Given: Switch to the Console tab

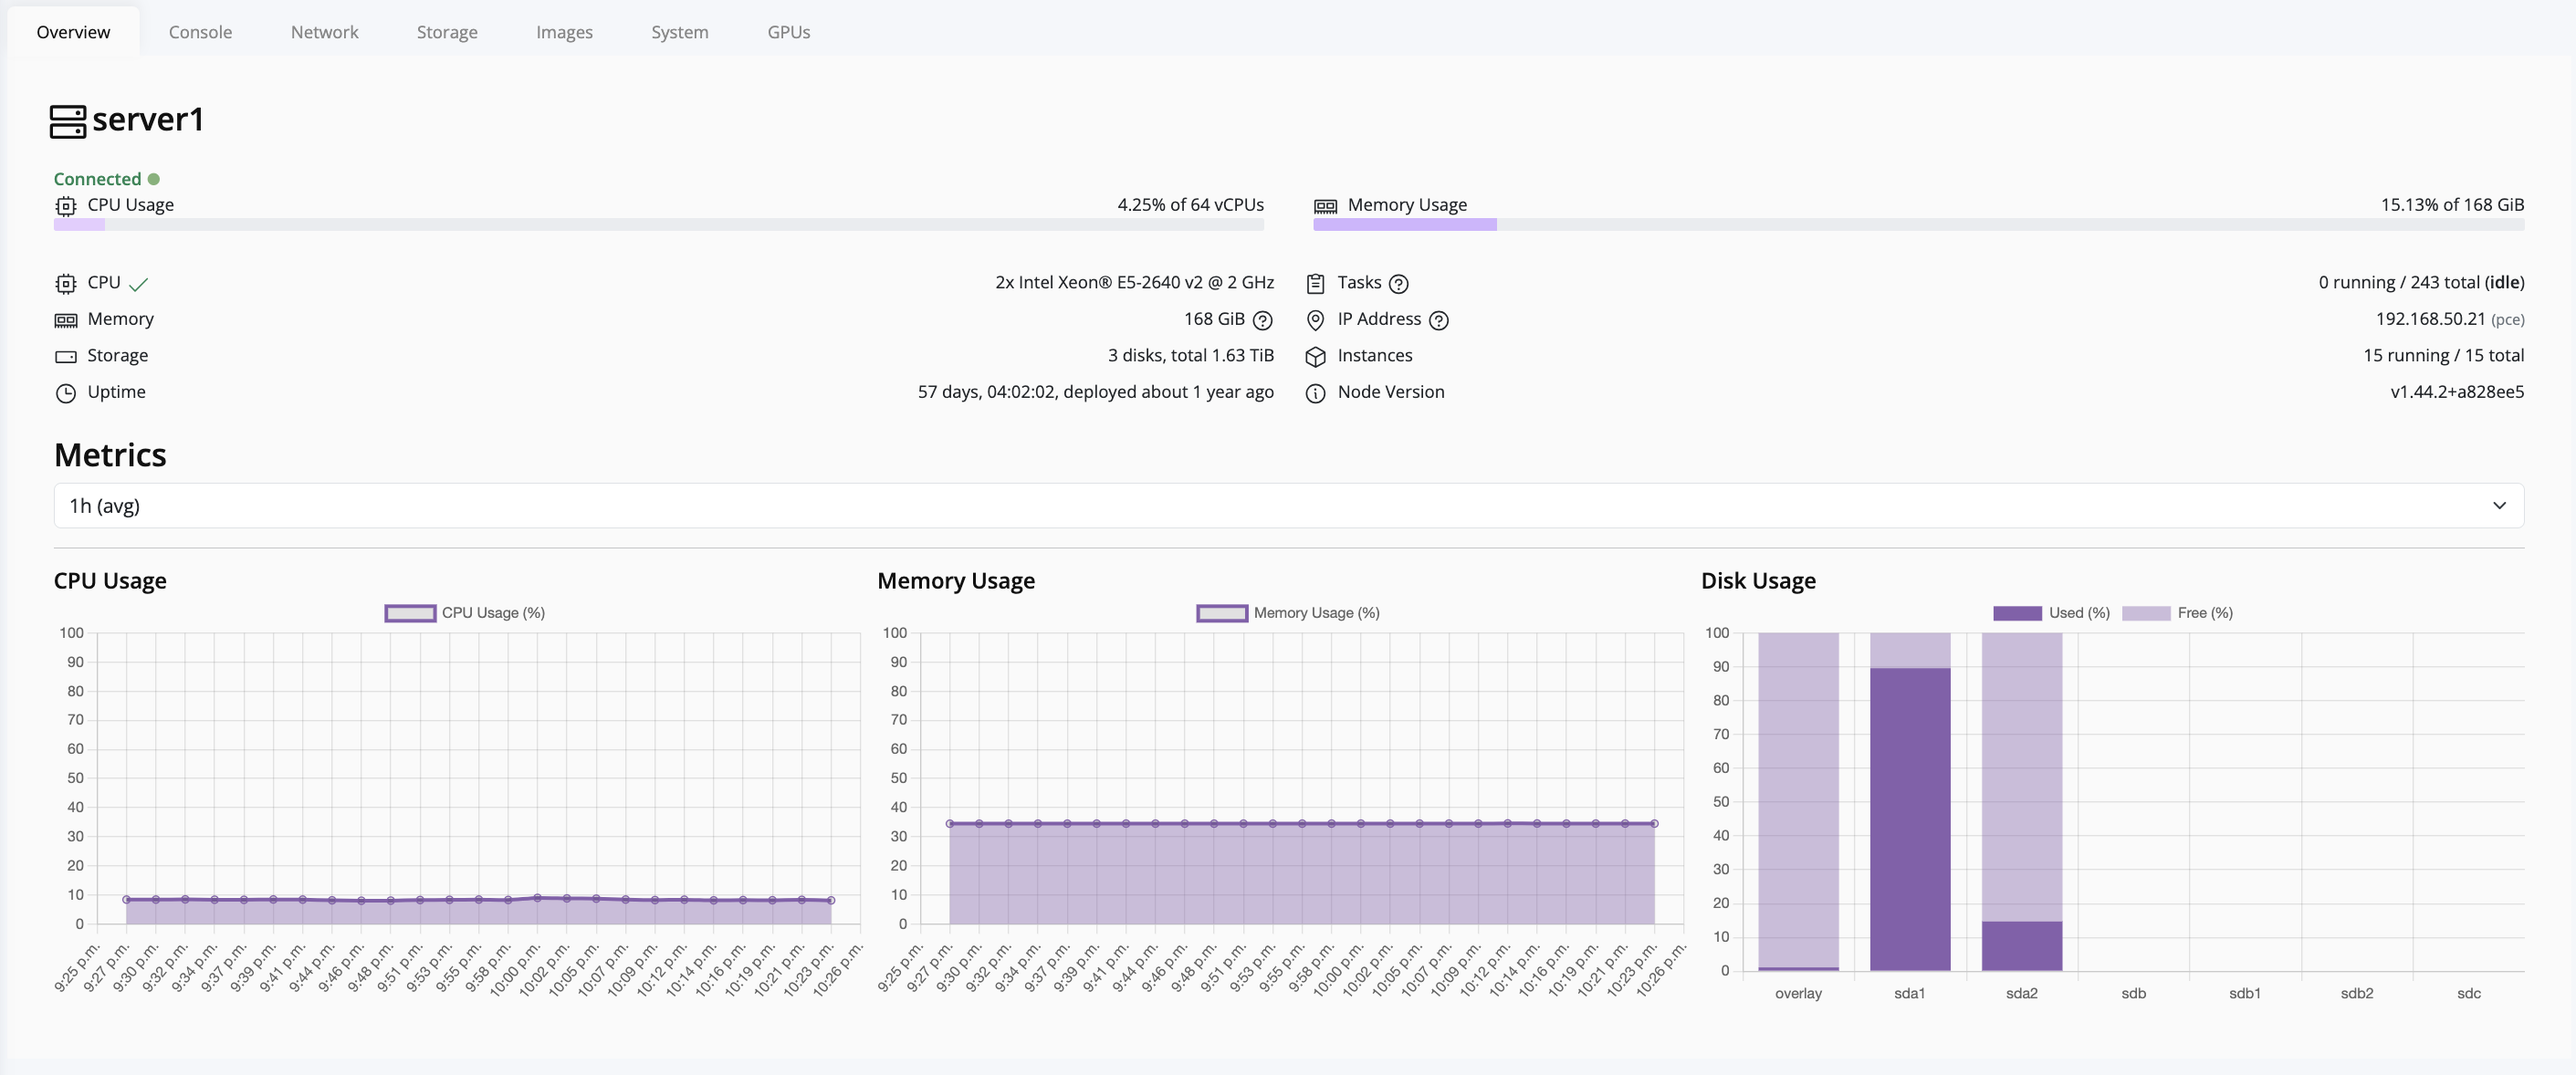Looking at the screenshot, I should [199, 31].
